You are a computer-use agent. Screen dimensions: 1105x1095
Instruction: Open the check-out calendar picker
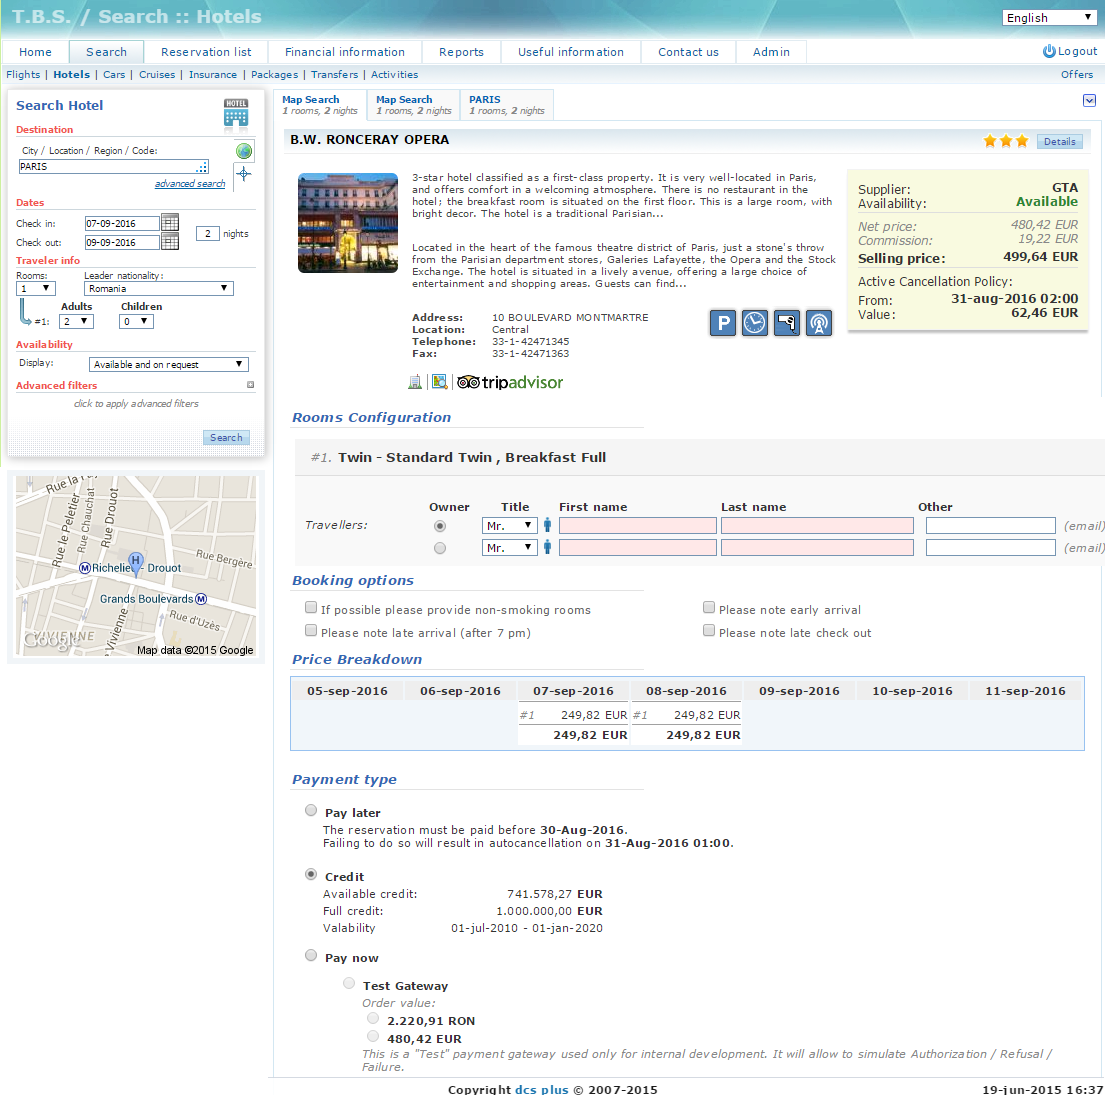click(x=170, y=241)
